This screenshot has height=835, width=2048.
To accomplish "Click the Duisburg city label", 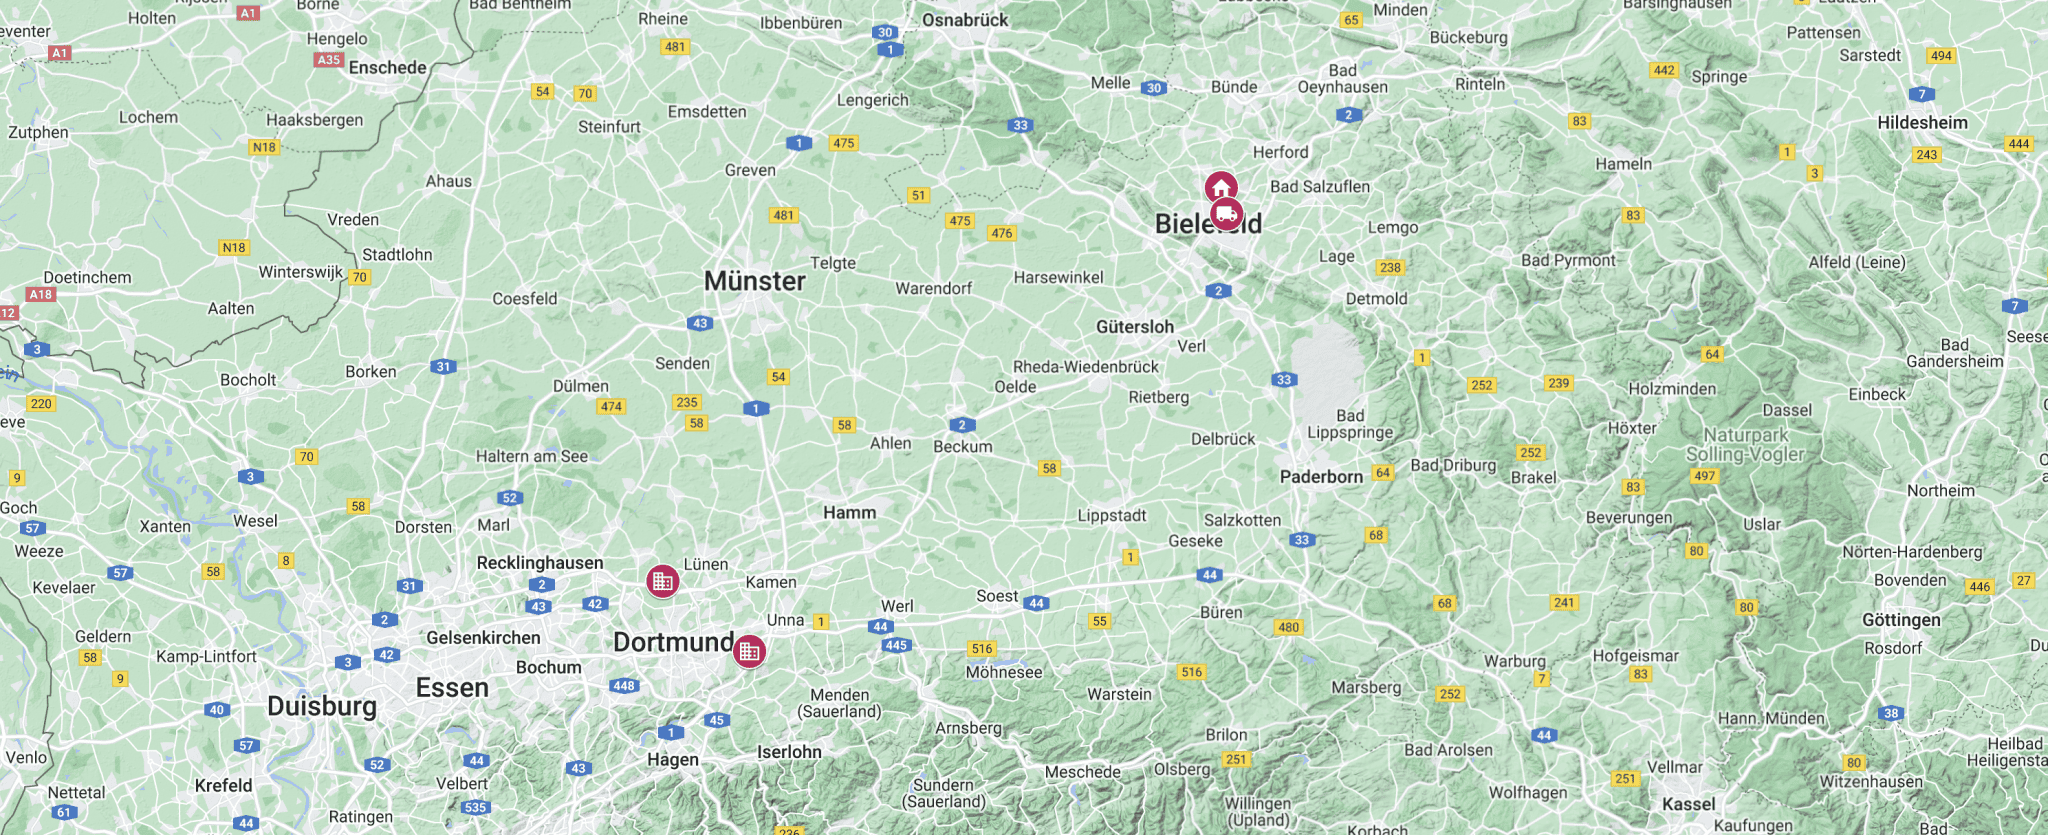I will tap(322, 707).
